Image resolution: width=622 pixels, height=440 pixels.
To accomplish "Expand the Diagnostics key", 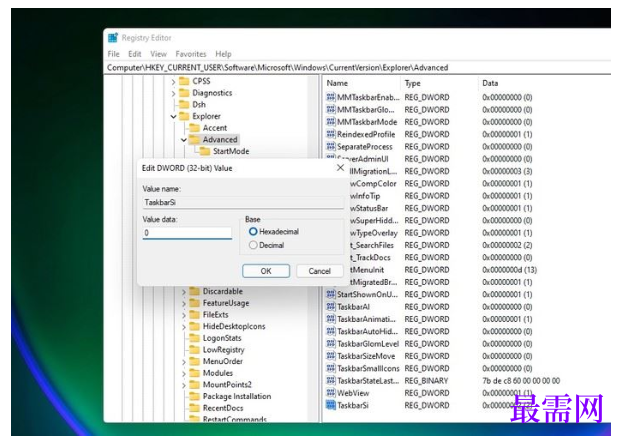I will [x=173, y=93].
